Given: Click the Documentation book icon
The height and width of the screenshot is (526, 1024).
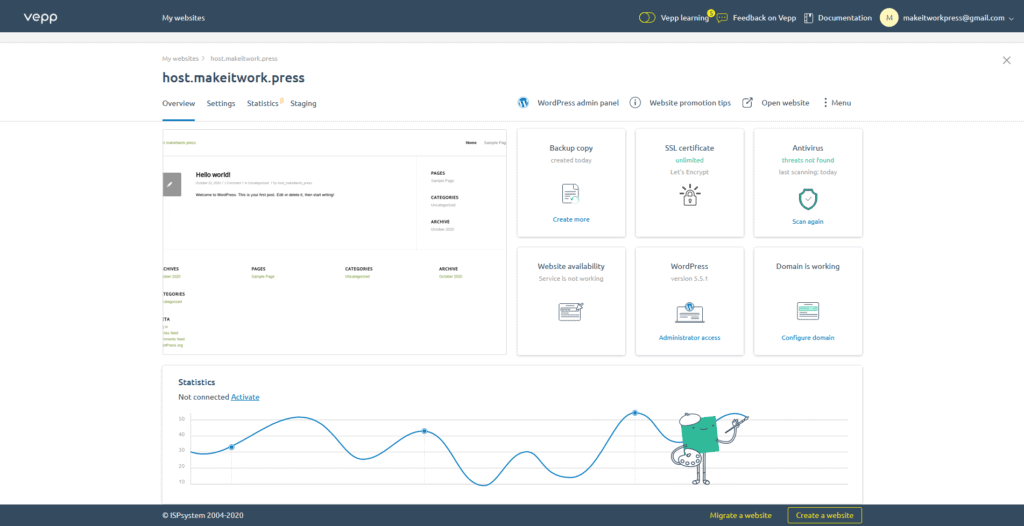Looking at the screenshot, I should coord(808,18).
